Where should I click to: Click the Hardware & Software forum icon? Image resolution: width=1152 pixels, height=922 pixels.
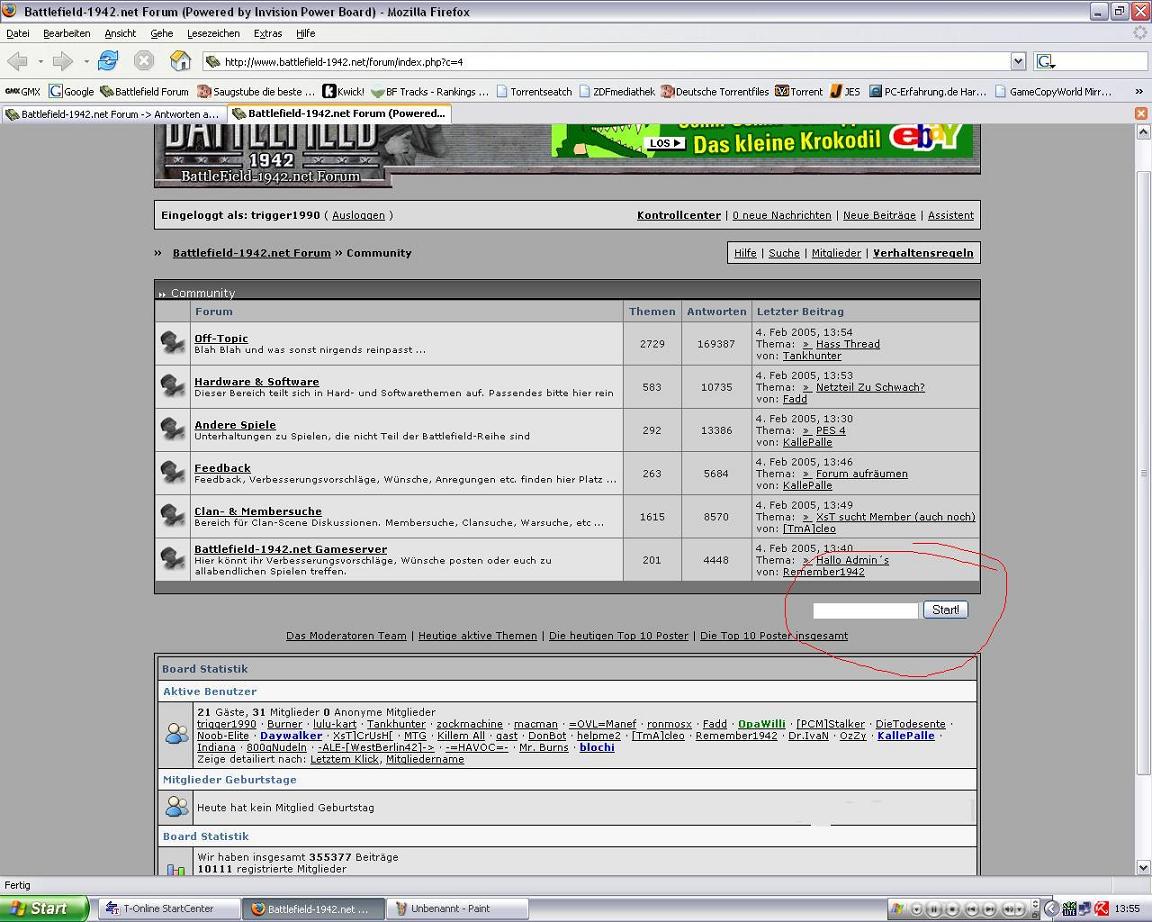[x=173, y=386]
